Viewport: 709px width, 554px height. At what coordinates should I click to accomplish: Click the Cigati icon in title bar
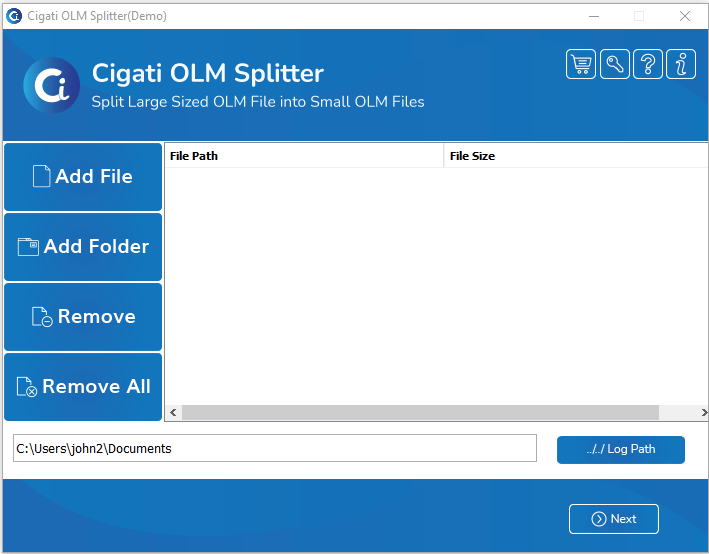point(14,16)
